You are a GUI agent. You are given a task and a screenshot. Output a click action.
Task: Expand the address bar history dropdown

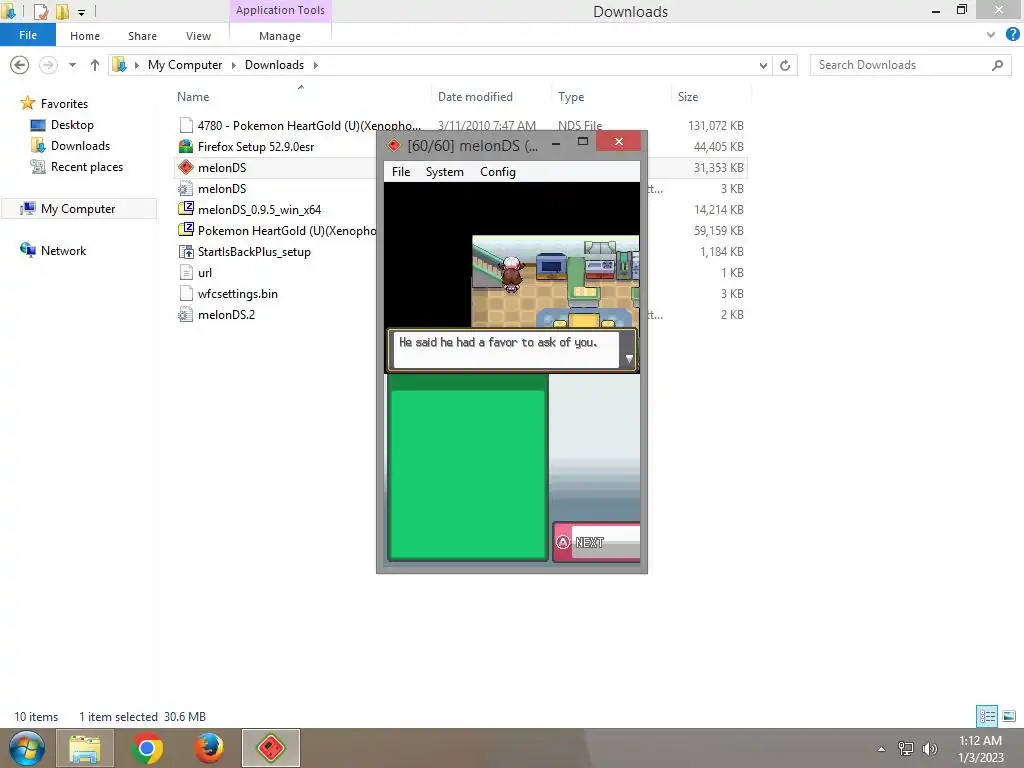tap(763, 65)
